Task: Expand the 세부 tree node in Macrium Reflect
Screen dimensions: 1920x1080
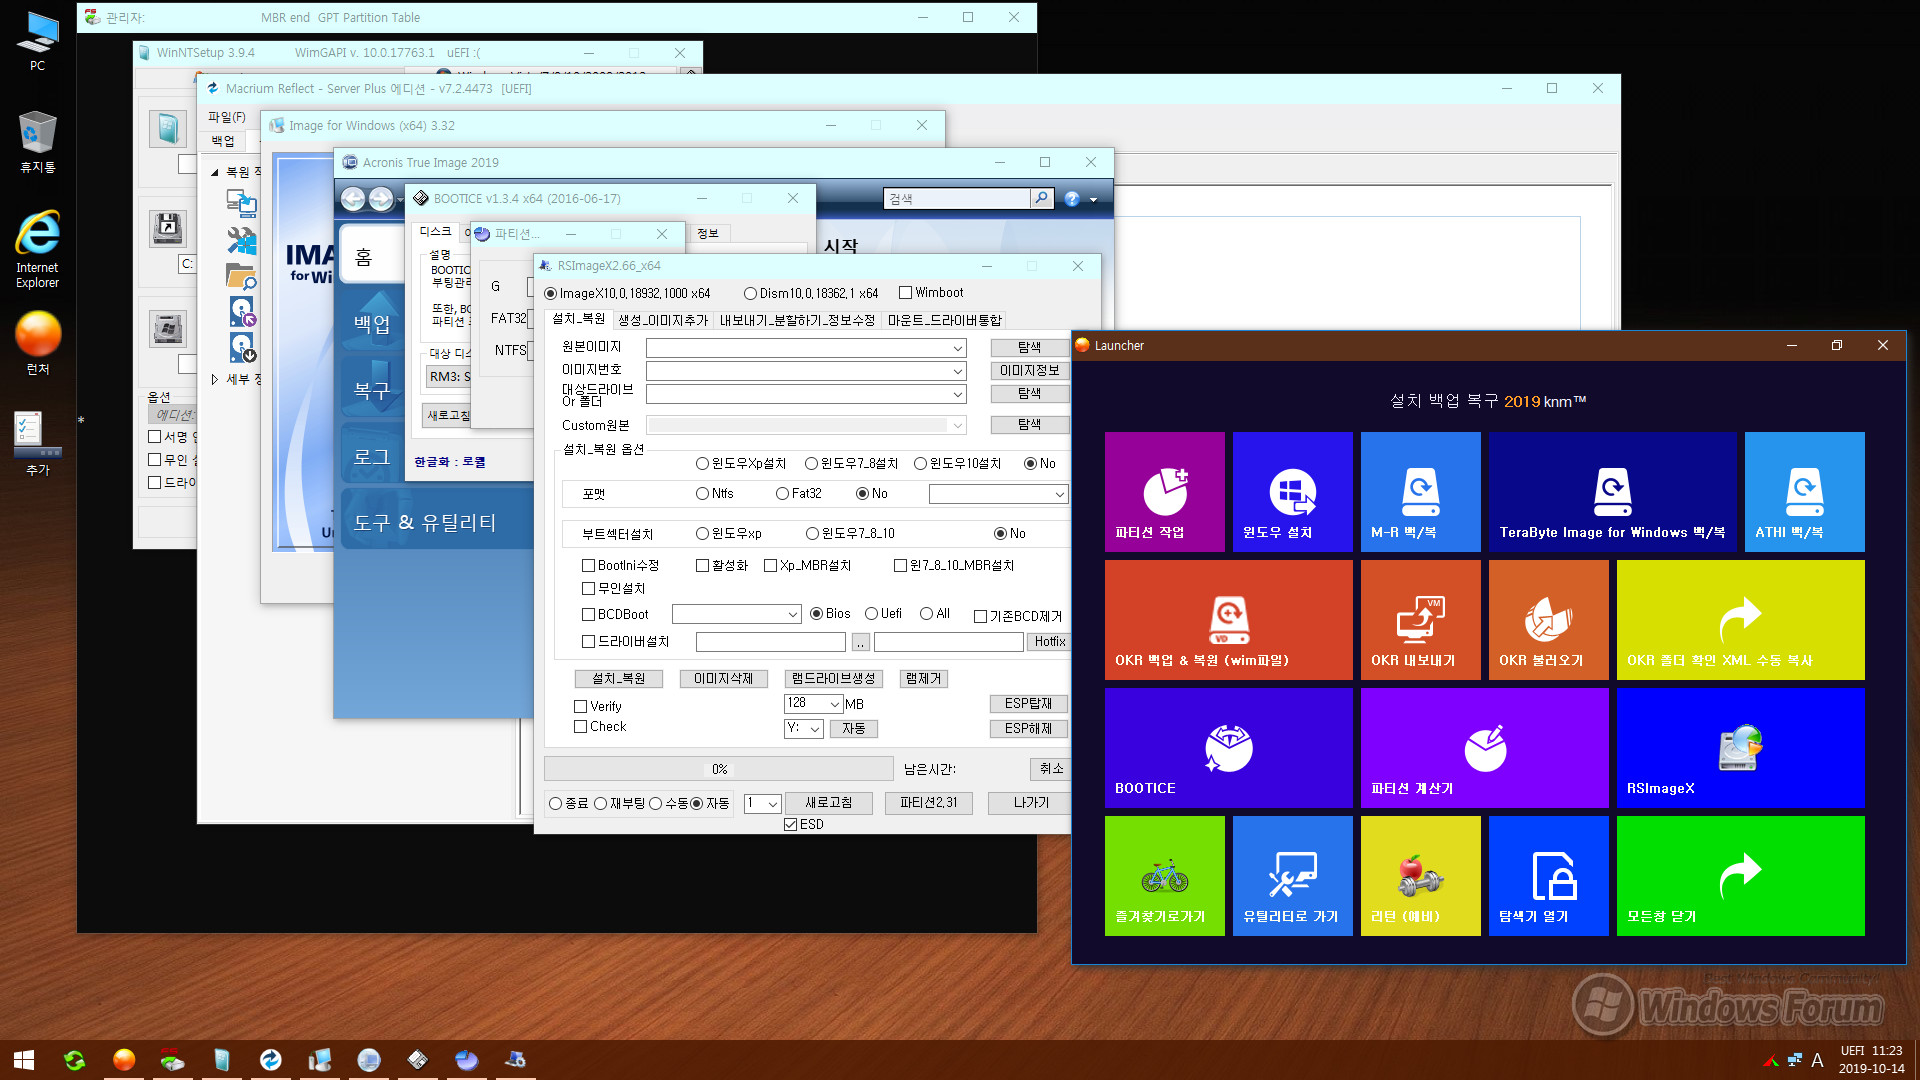Action: click(214, 379)
